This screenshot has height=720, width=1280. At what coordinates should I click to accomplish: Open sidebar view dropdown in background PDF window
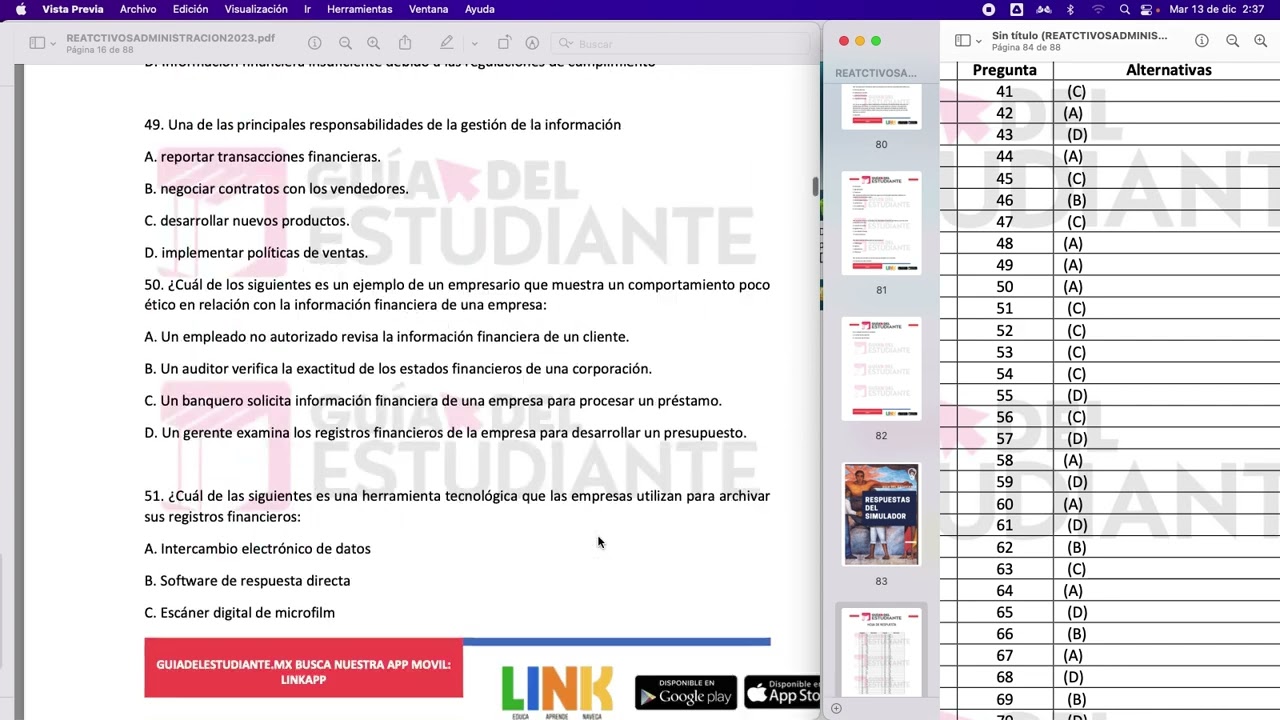click(x=52, y=43)
